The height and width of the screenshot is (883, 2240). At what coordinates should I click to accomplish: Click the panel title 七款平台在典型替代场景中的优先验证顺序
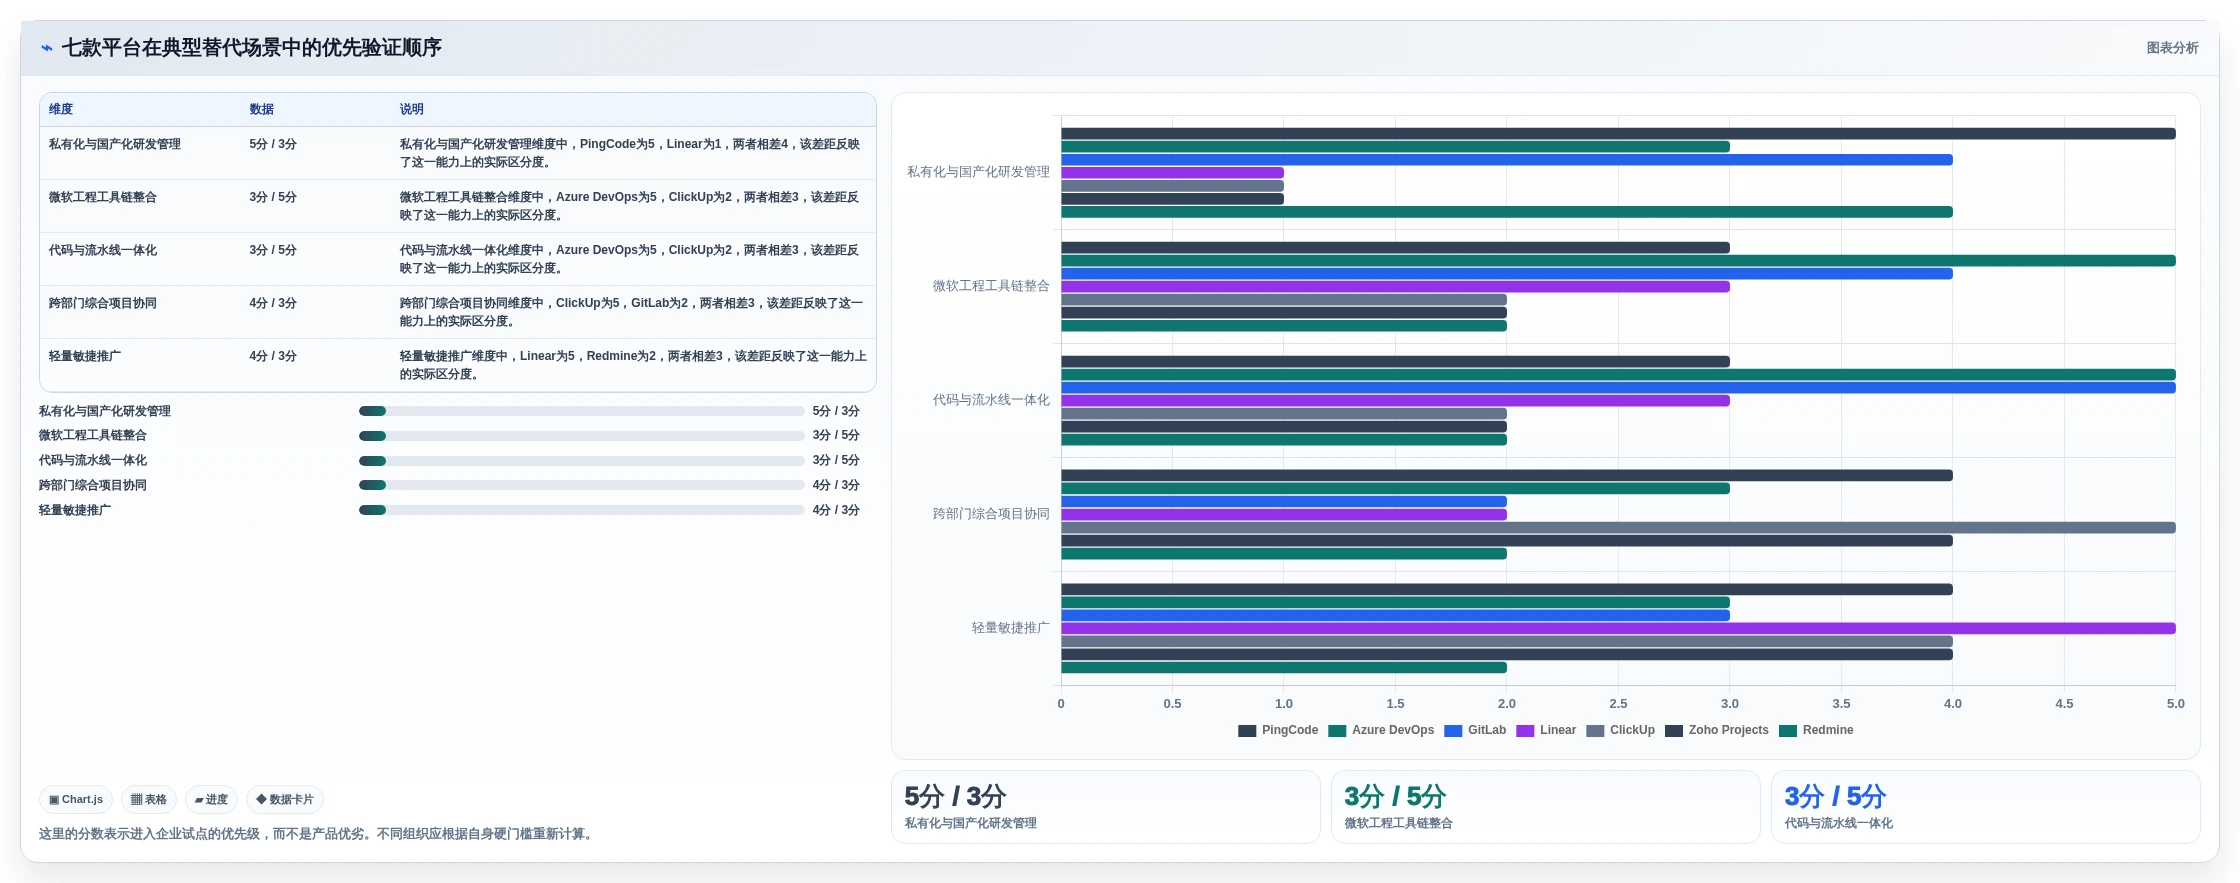[x=252, y=48]
